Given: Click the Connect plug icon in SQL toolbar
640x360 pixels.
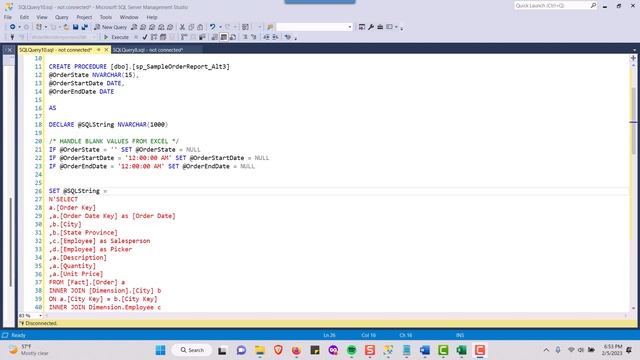Looking at the screenshot, I should (x=12, y=37).
